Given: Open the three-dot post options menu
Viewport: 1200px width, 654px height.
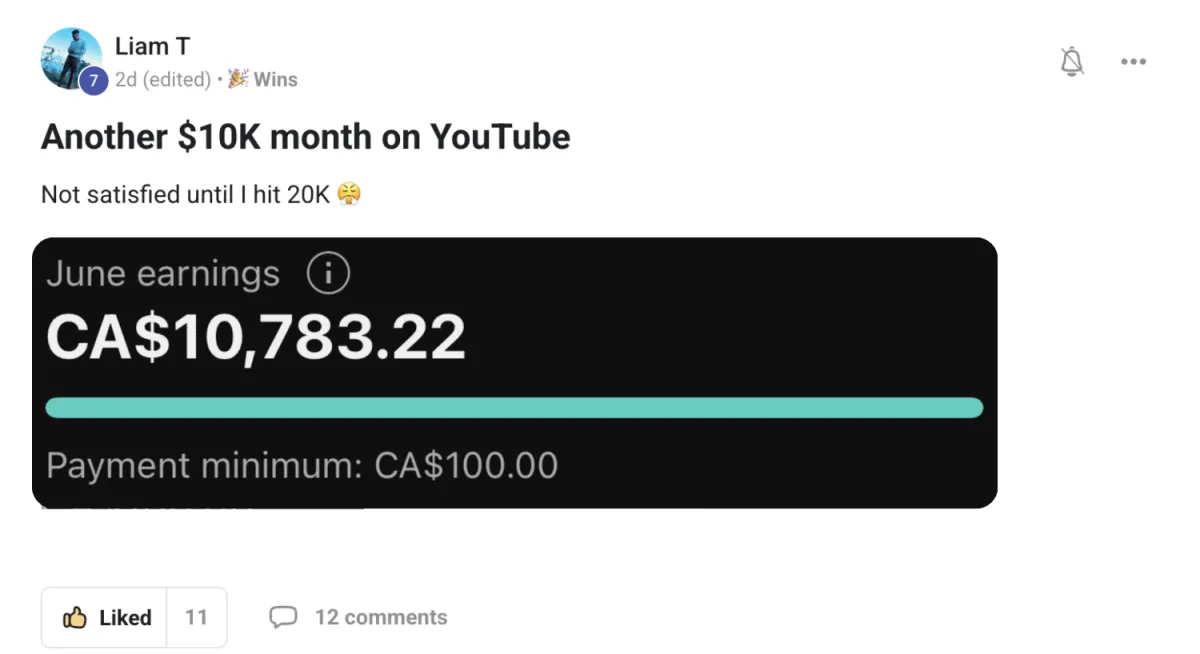Looking at the screenshot, I should [1133, 62].
